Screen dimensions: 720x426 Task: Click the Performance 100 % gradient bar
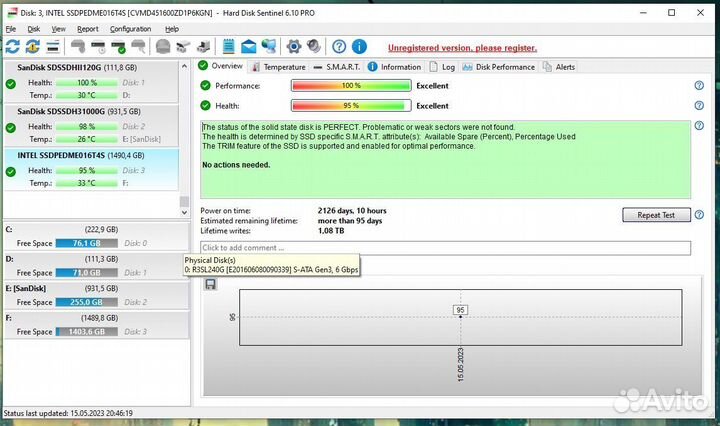(351, 85)
